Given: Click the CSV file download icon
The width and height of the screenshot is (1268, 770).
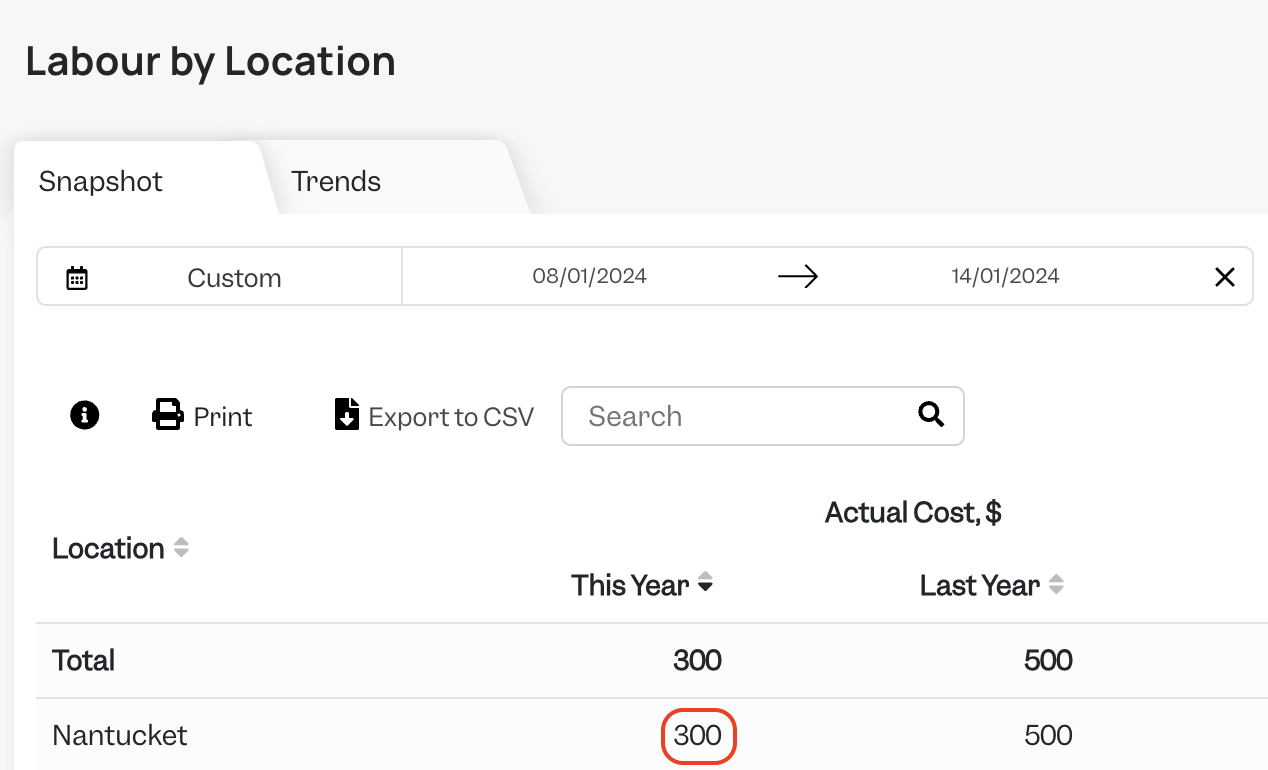Looking at the screenshot, I should pos(346,414).
